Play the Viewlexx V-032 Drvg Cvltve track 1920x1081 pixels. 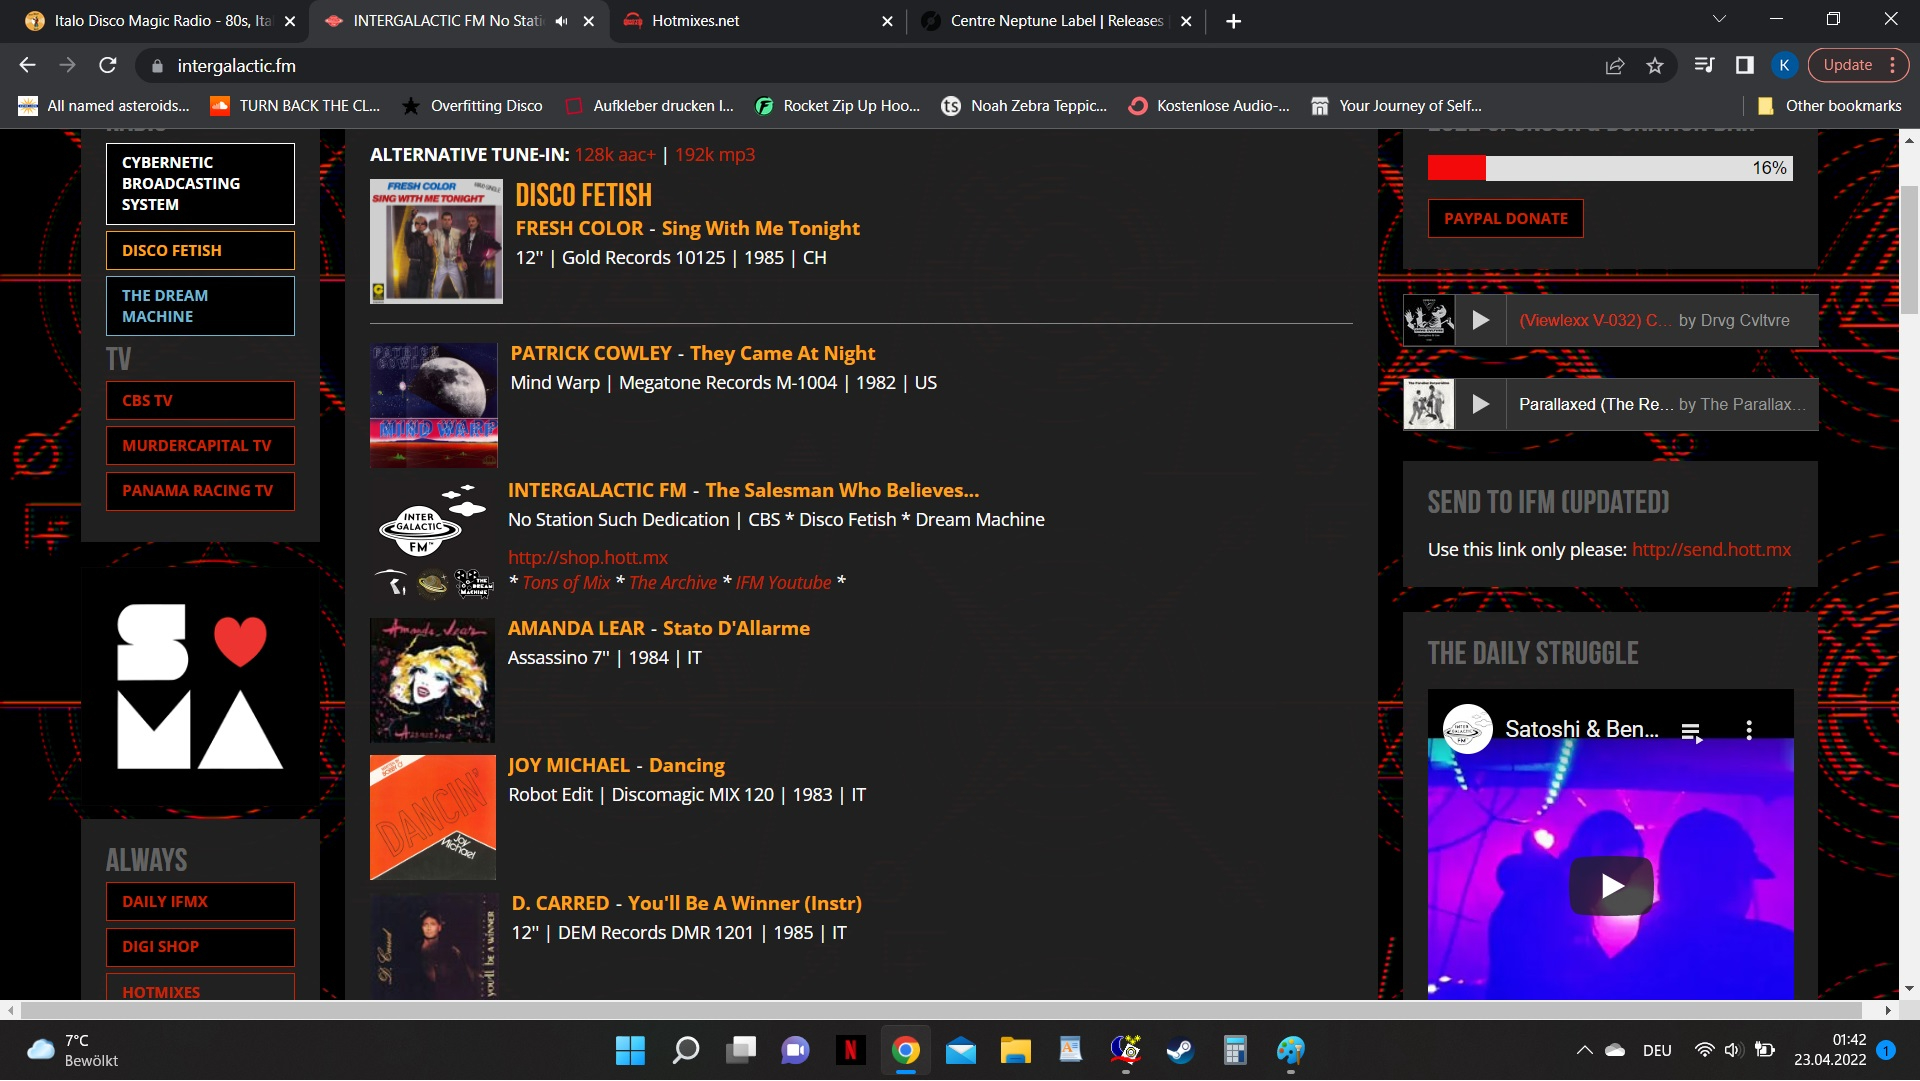tap(1480, 321)
